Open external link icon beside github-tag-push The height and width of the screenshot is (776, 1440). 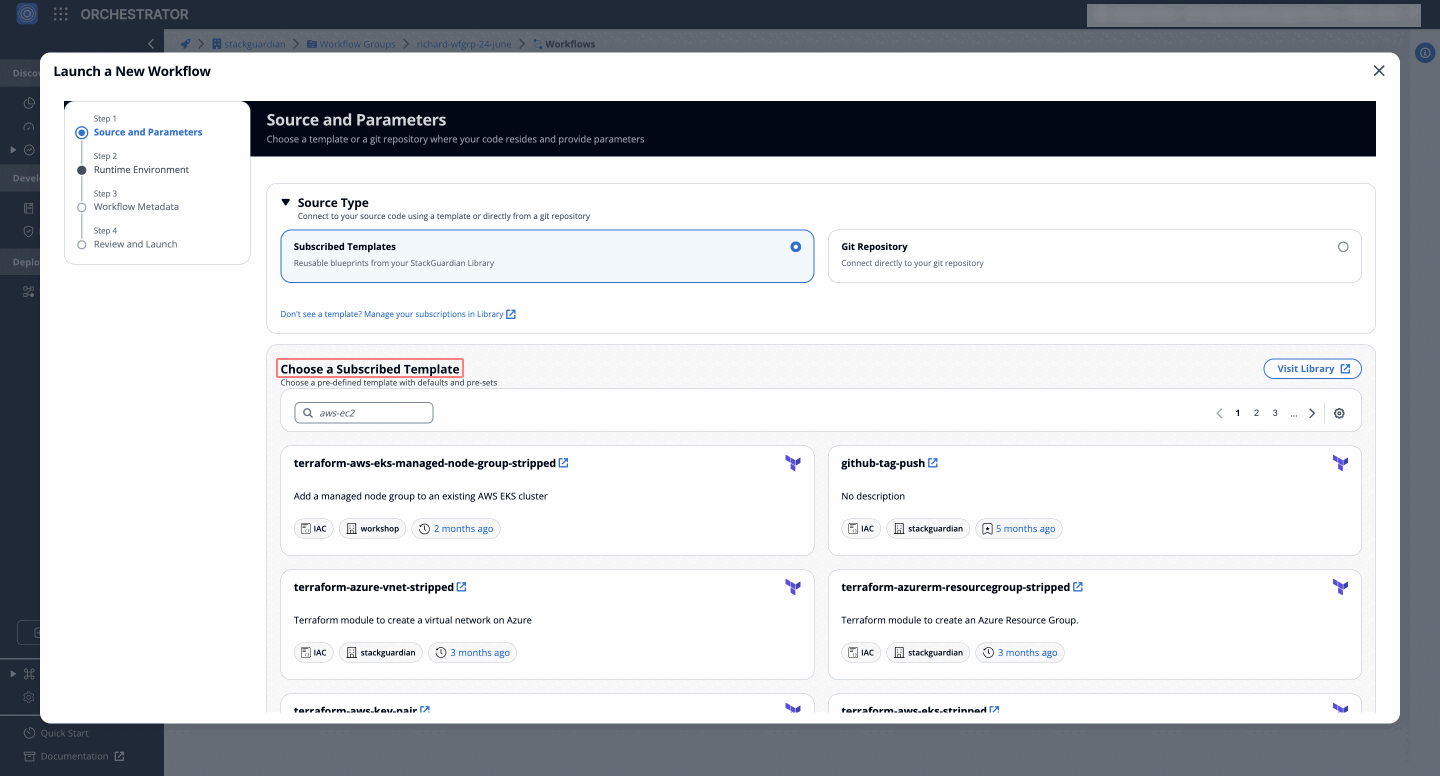tap(933, 463)
